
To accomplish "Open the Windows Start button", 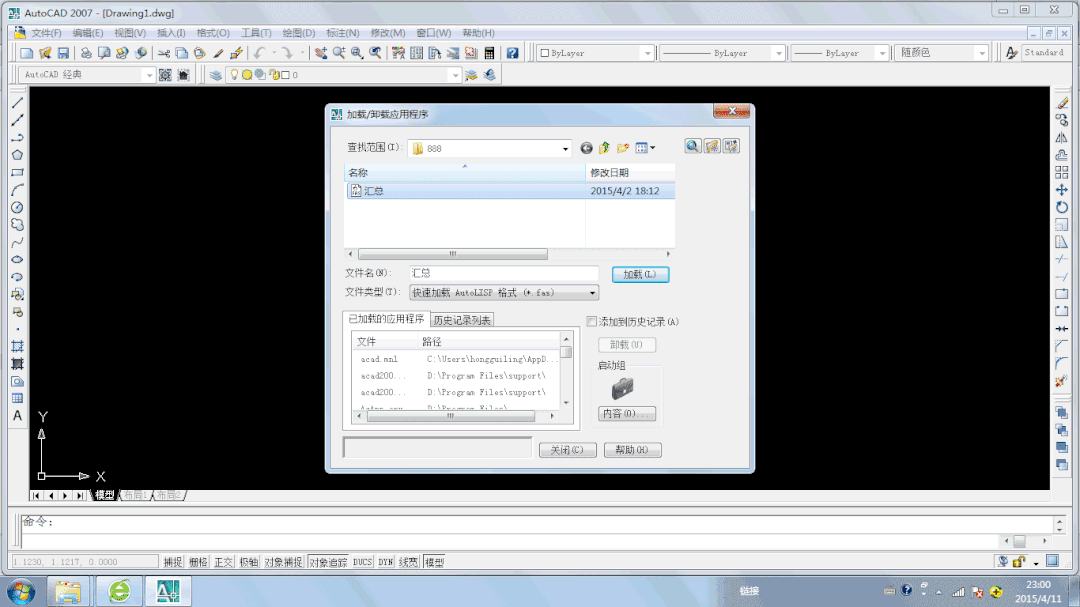I will [21, 591].
